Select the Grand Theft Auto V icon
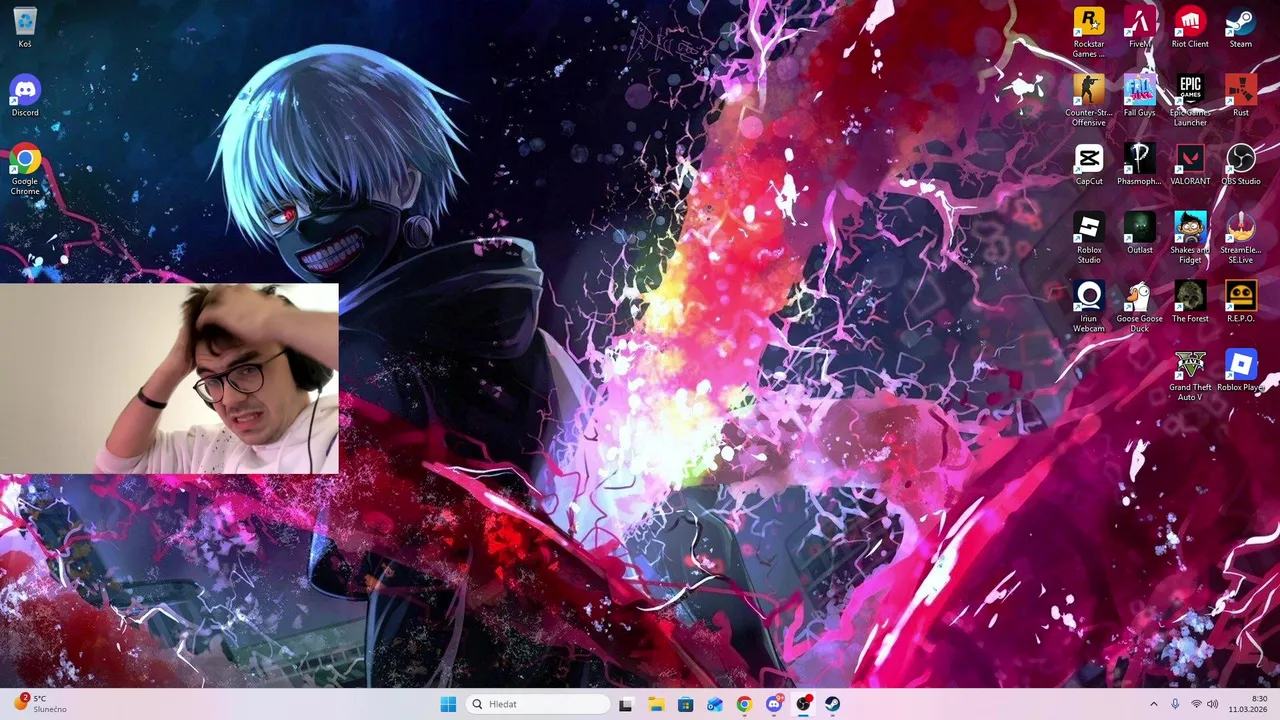Screen dimensions: 1280x720 (x=1190, y=377)
